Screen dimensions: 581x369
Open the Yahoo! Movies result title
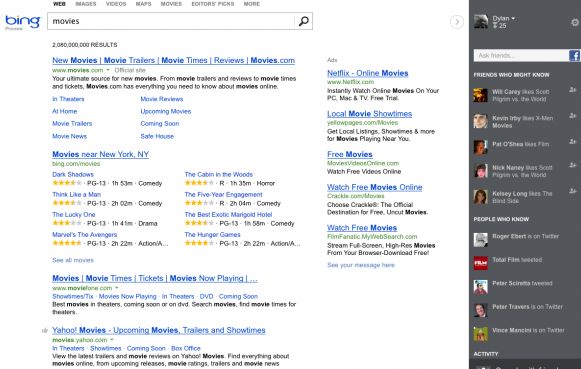point(159,330)
